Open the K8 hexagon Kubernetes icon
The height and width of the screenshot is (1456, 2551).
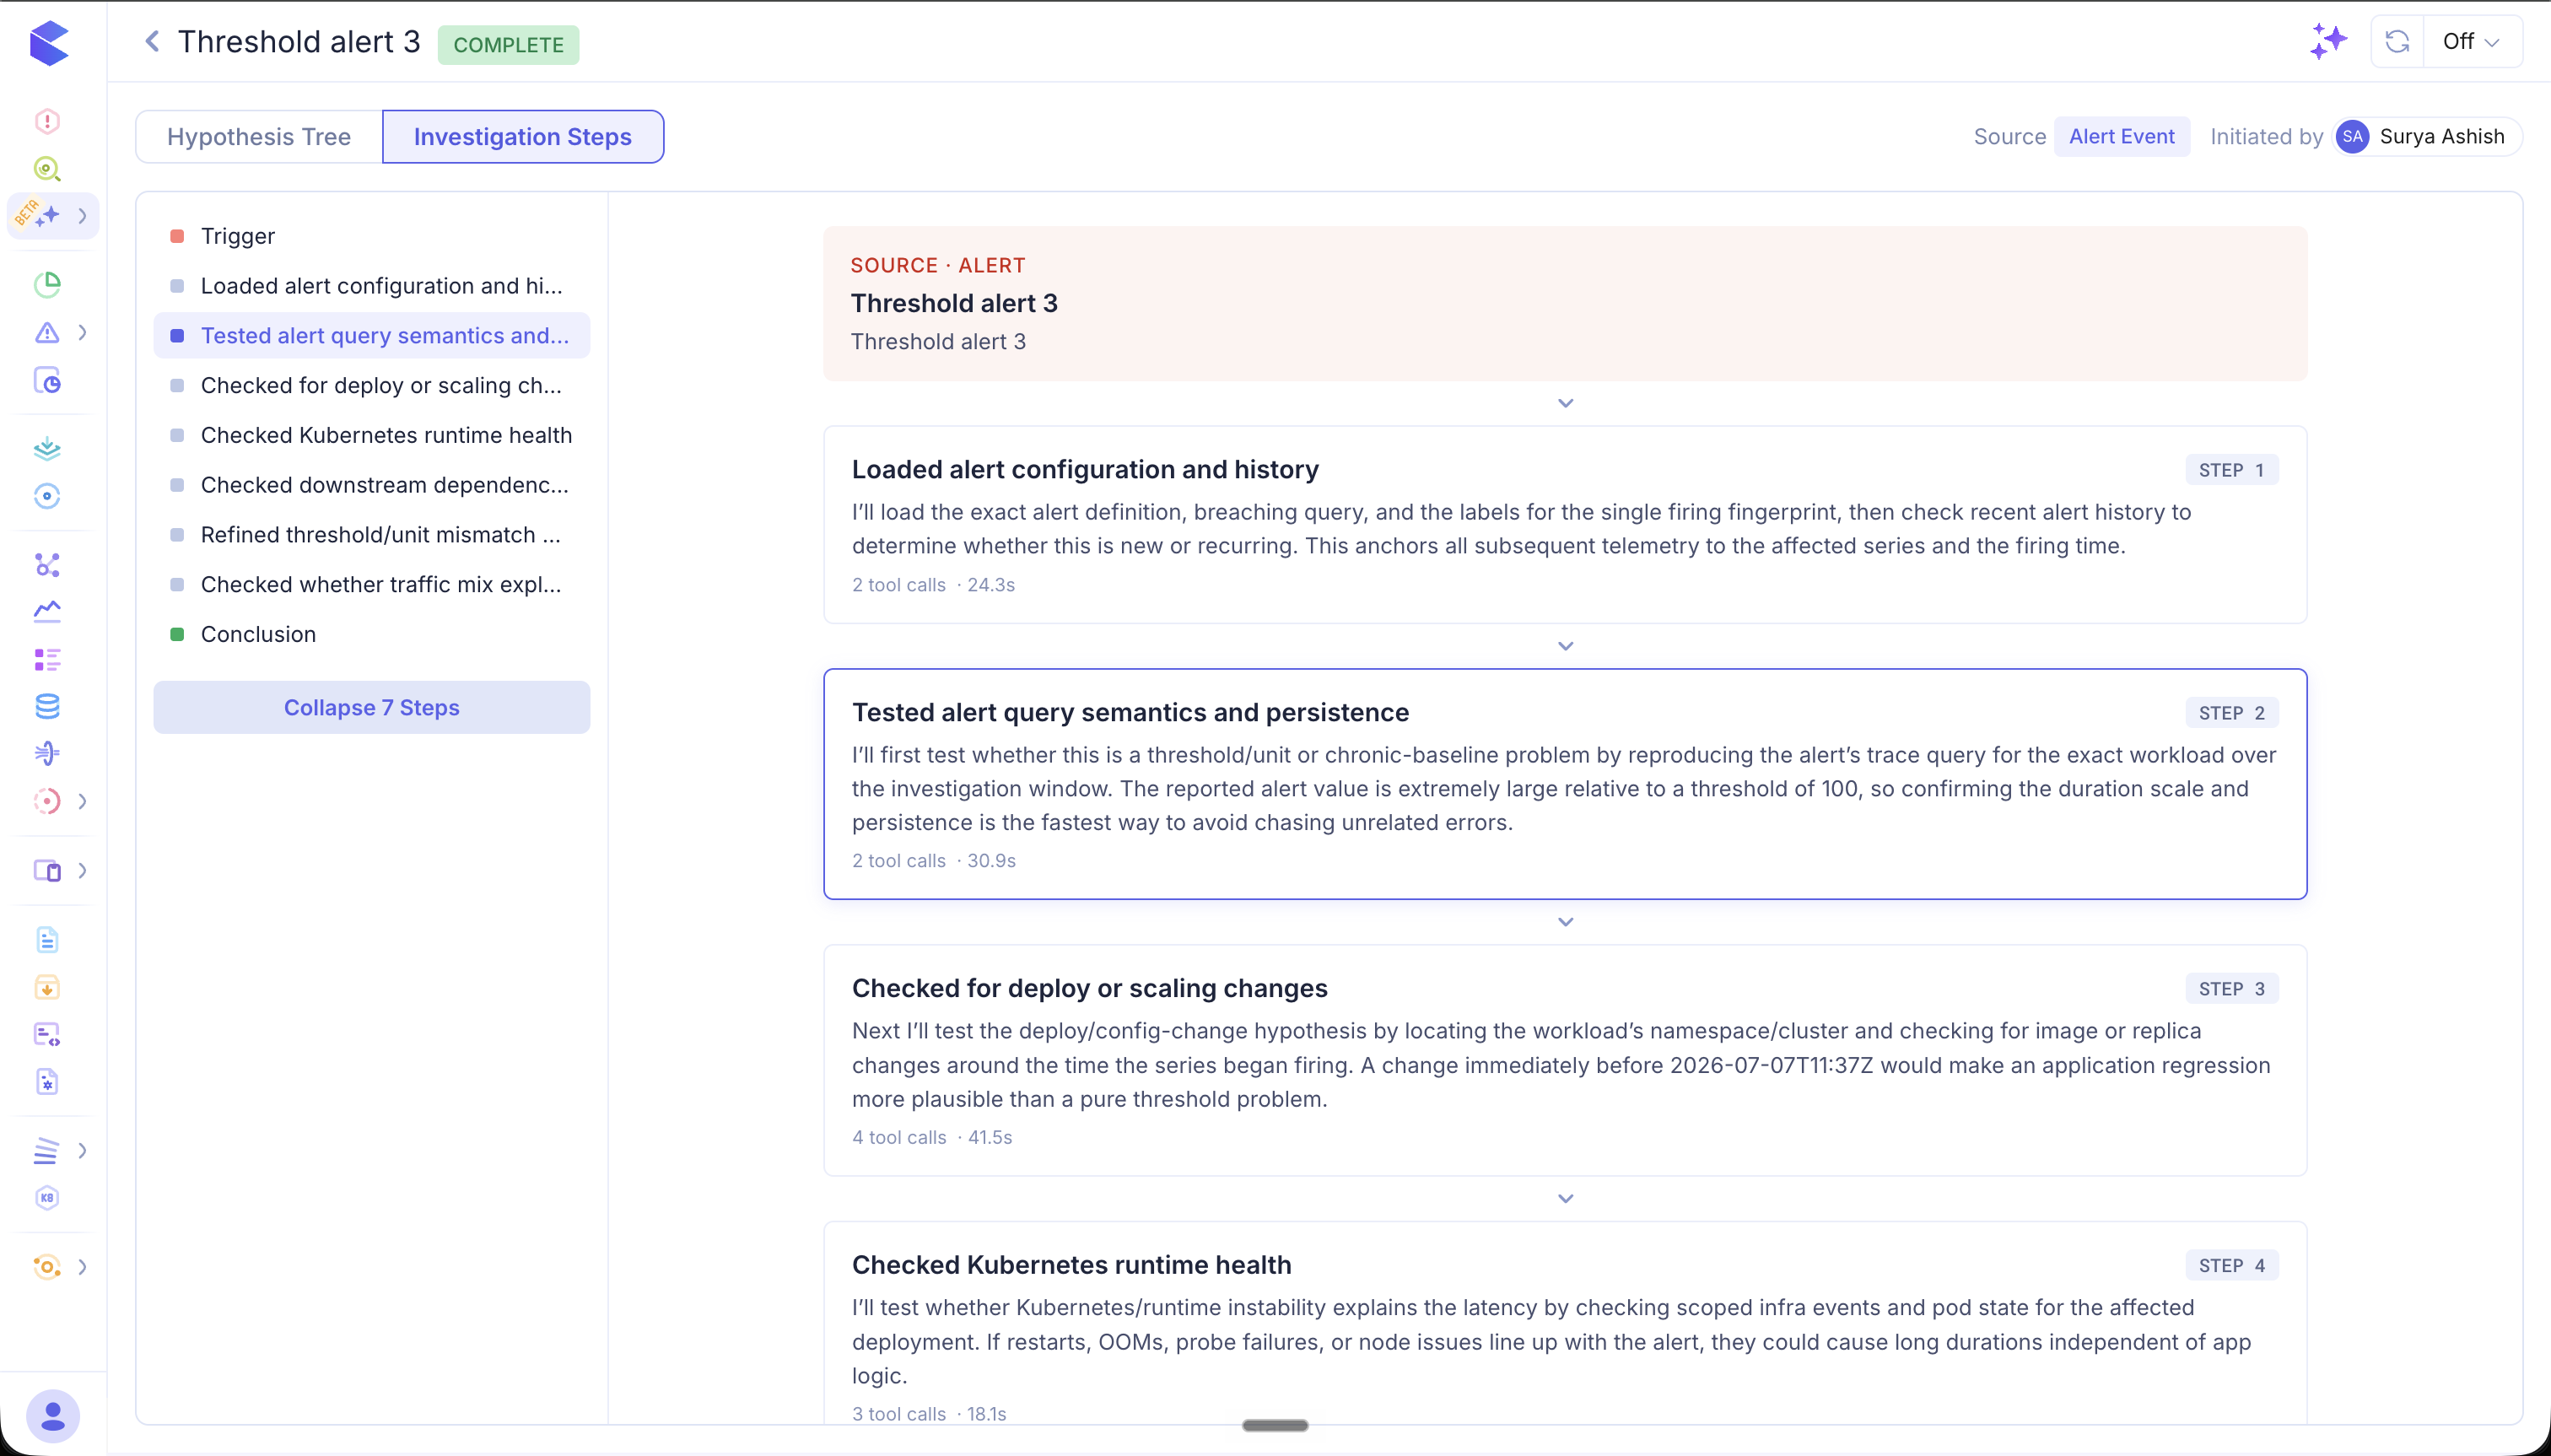[47, 1198]
